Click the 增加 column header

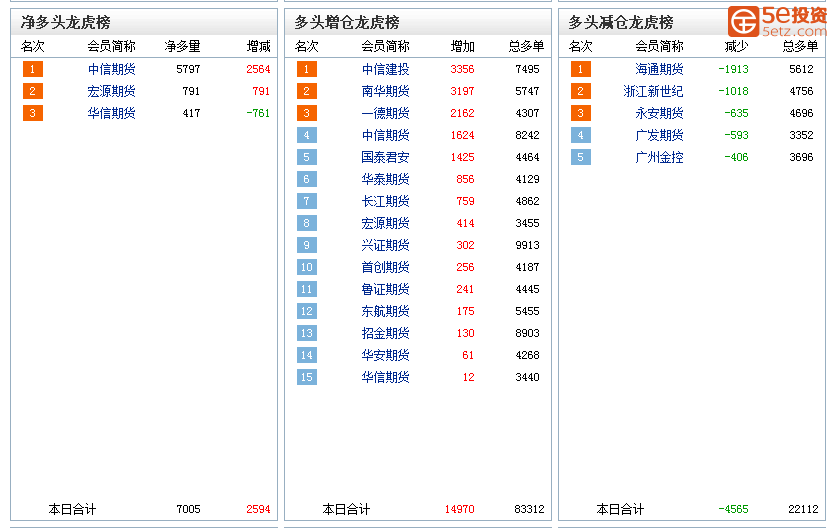[462, 47]
